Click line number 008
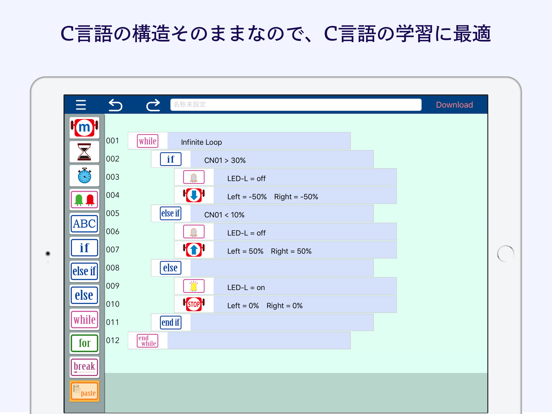The height and width of the screenshot is (414, 552). (x=113, y=268)
